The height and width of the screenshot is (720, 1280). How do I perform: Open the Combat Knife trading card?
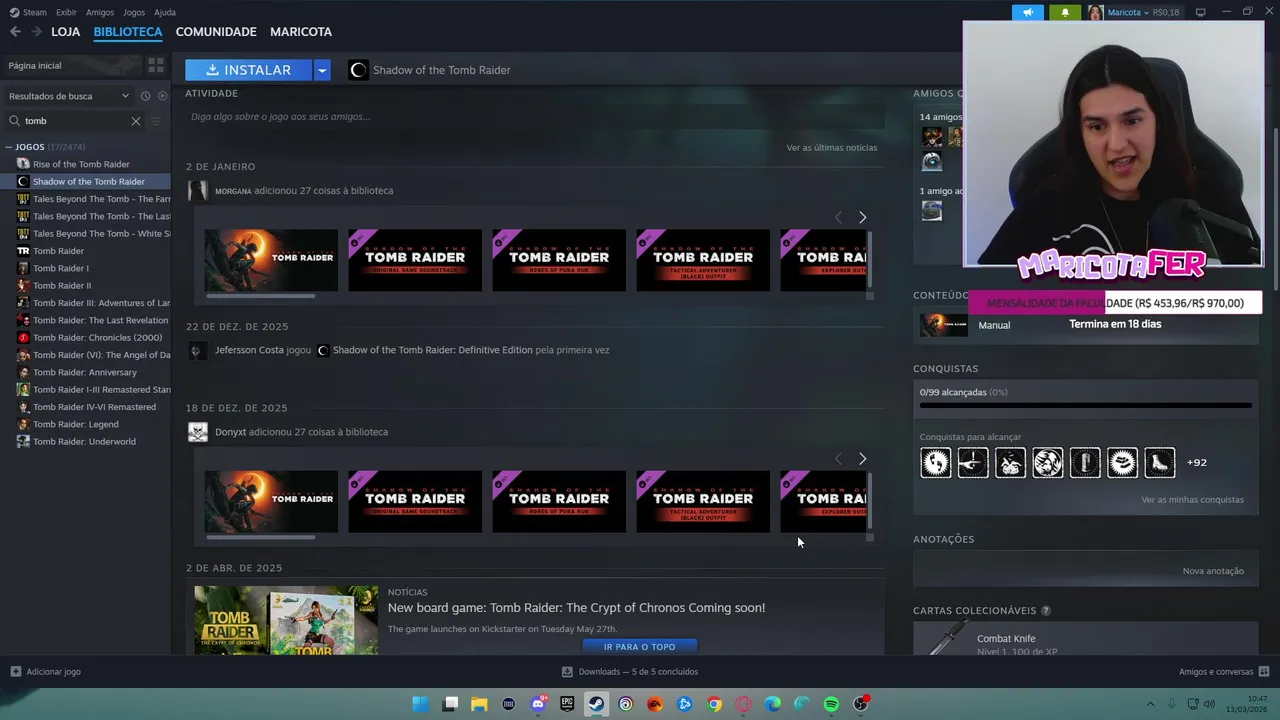pos(1006,639)
